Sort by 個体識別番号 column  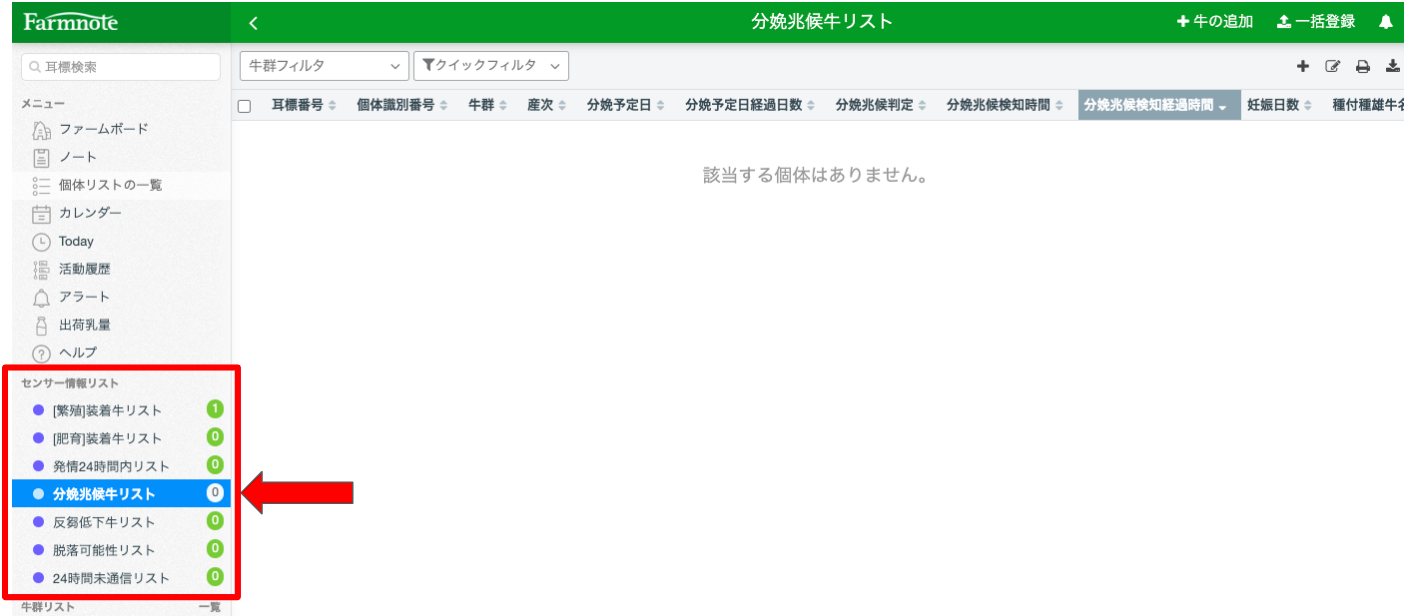[402, 105]
